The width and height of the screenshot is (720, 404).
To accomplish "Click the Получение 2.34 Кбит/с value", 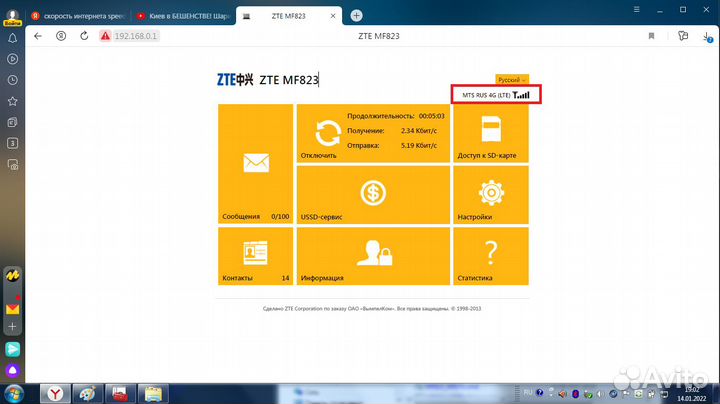I will [x=419, y=131].
